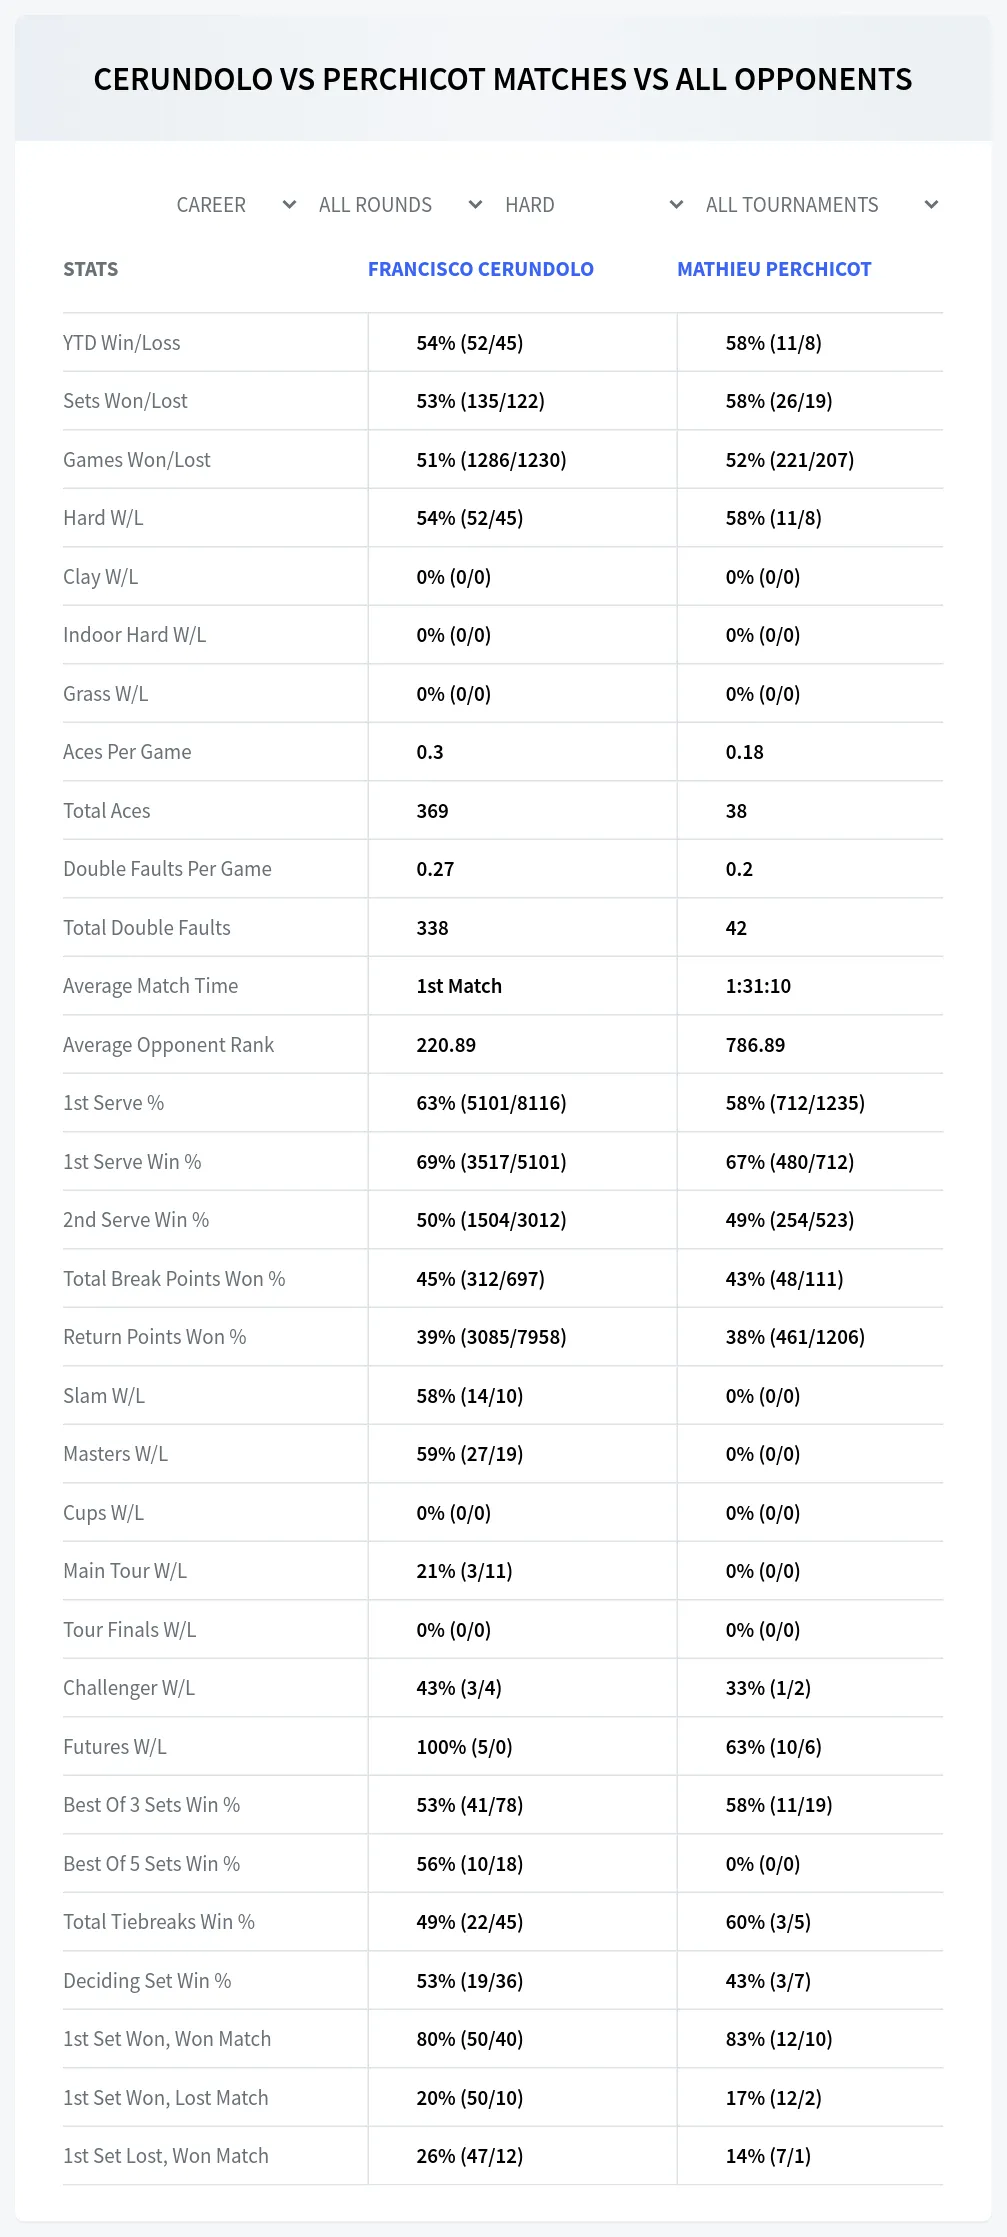Open Mathieu Perchicot player link

point(774,269)
